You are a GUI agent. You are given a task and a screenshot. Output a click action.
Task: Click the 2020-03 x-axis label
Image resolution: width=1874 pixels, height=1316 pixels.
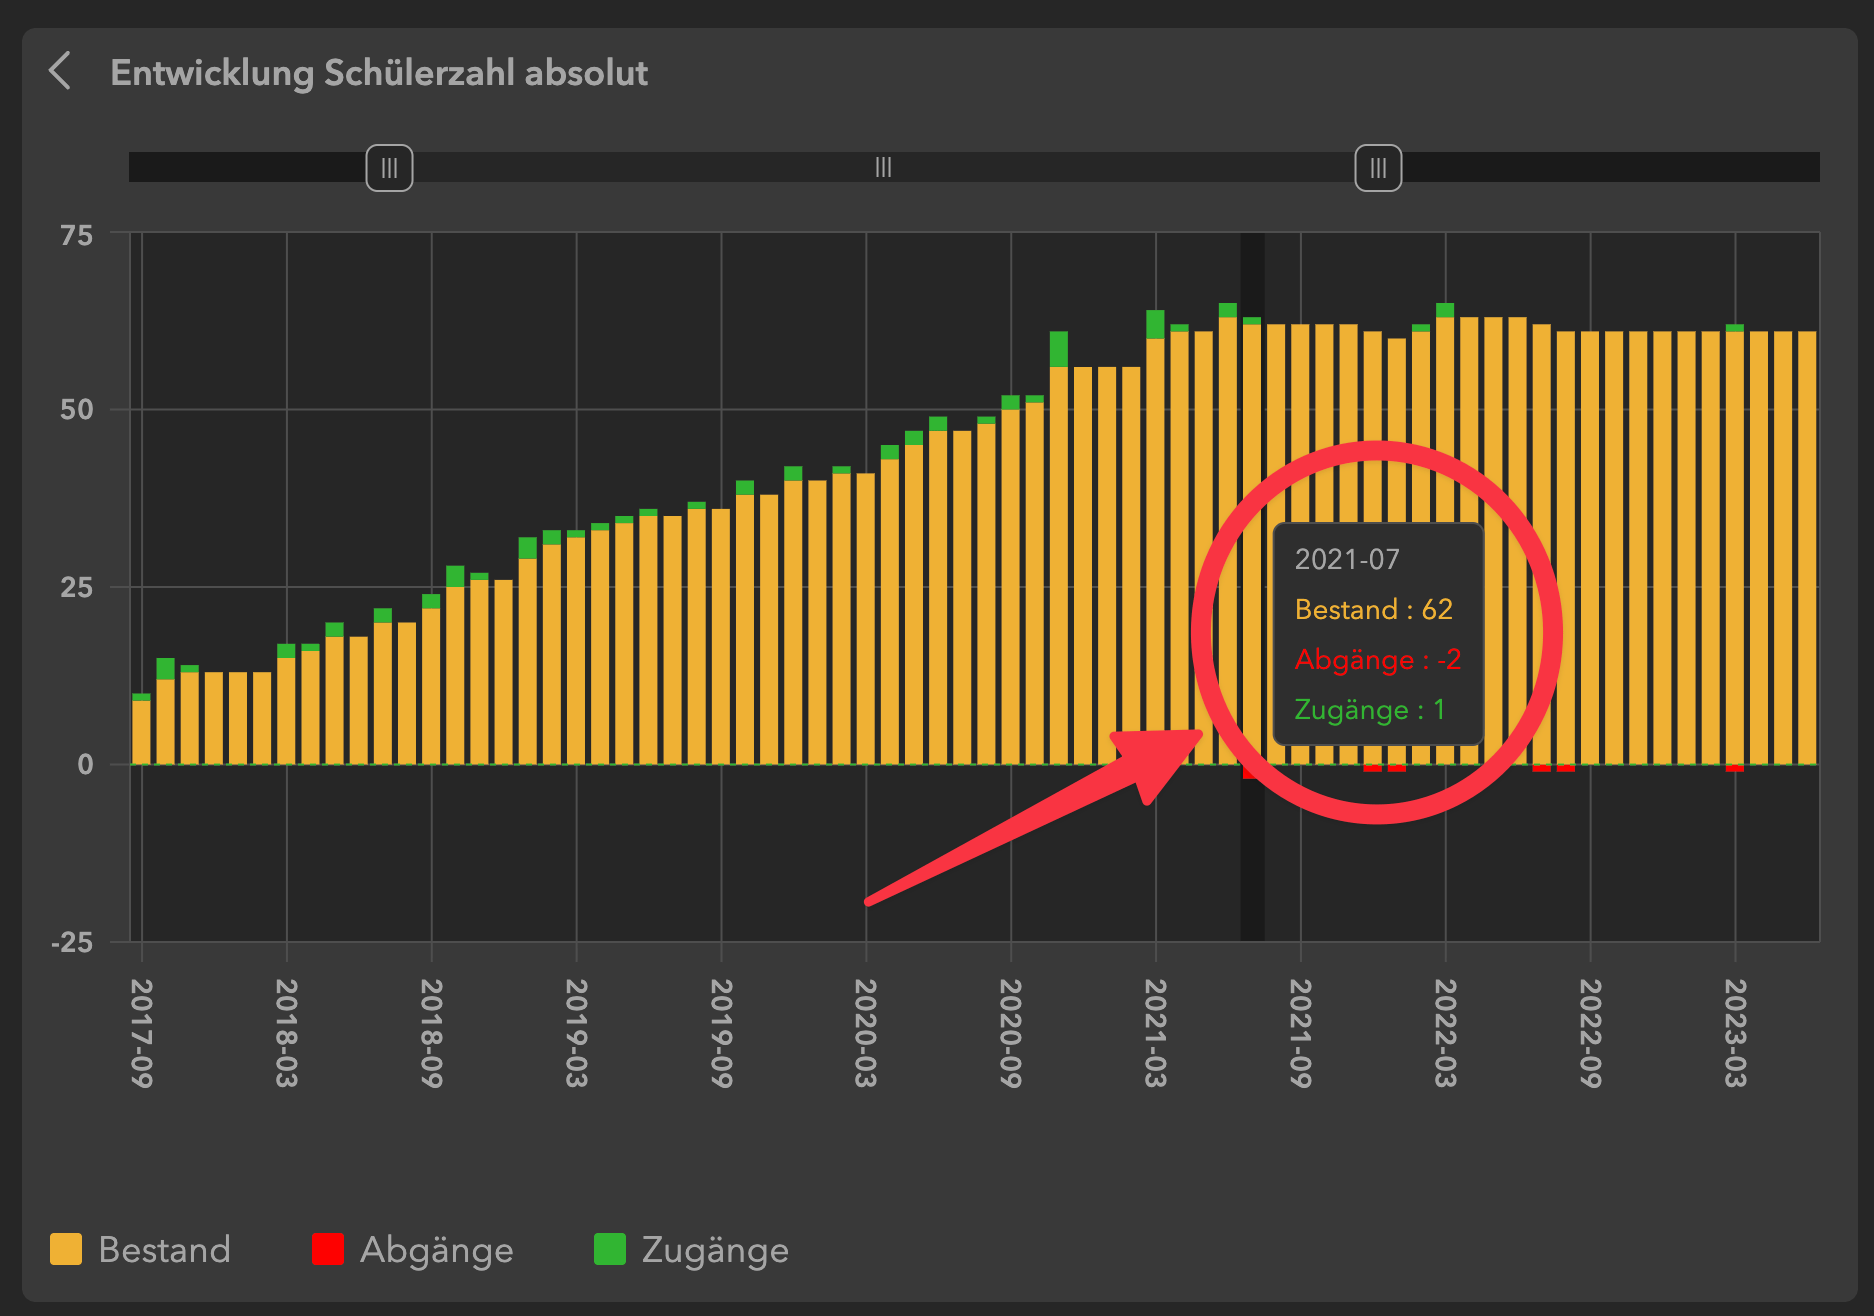point(866,1032)
